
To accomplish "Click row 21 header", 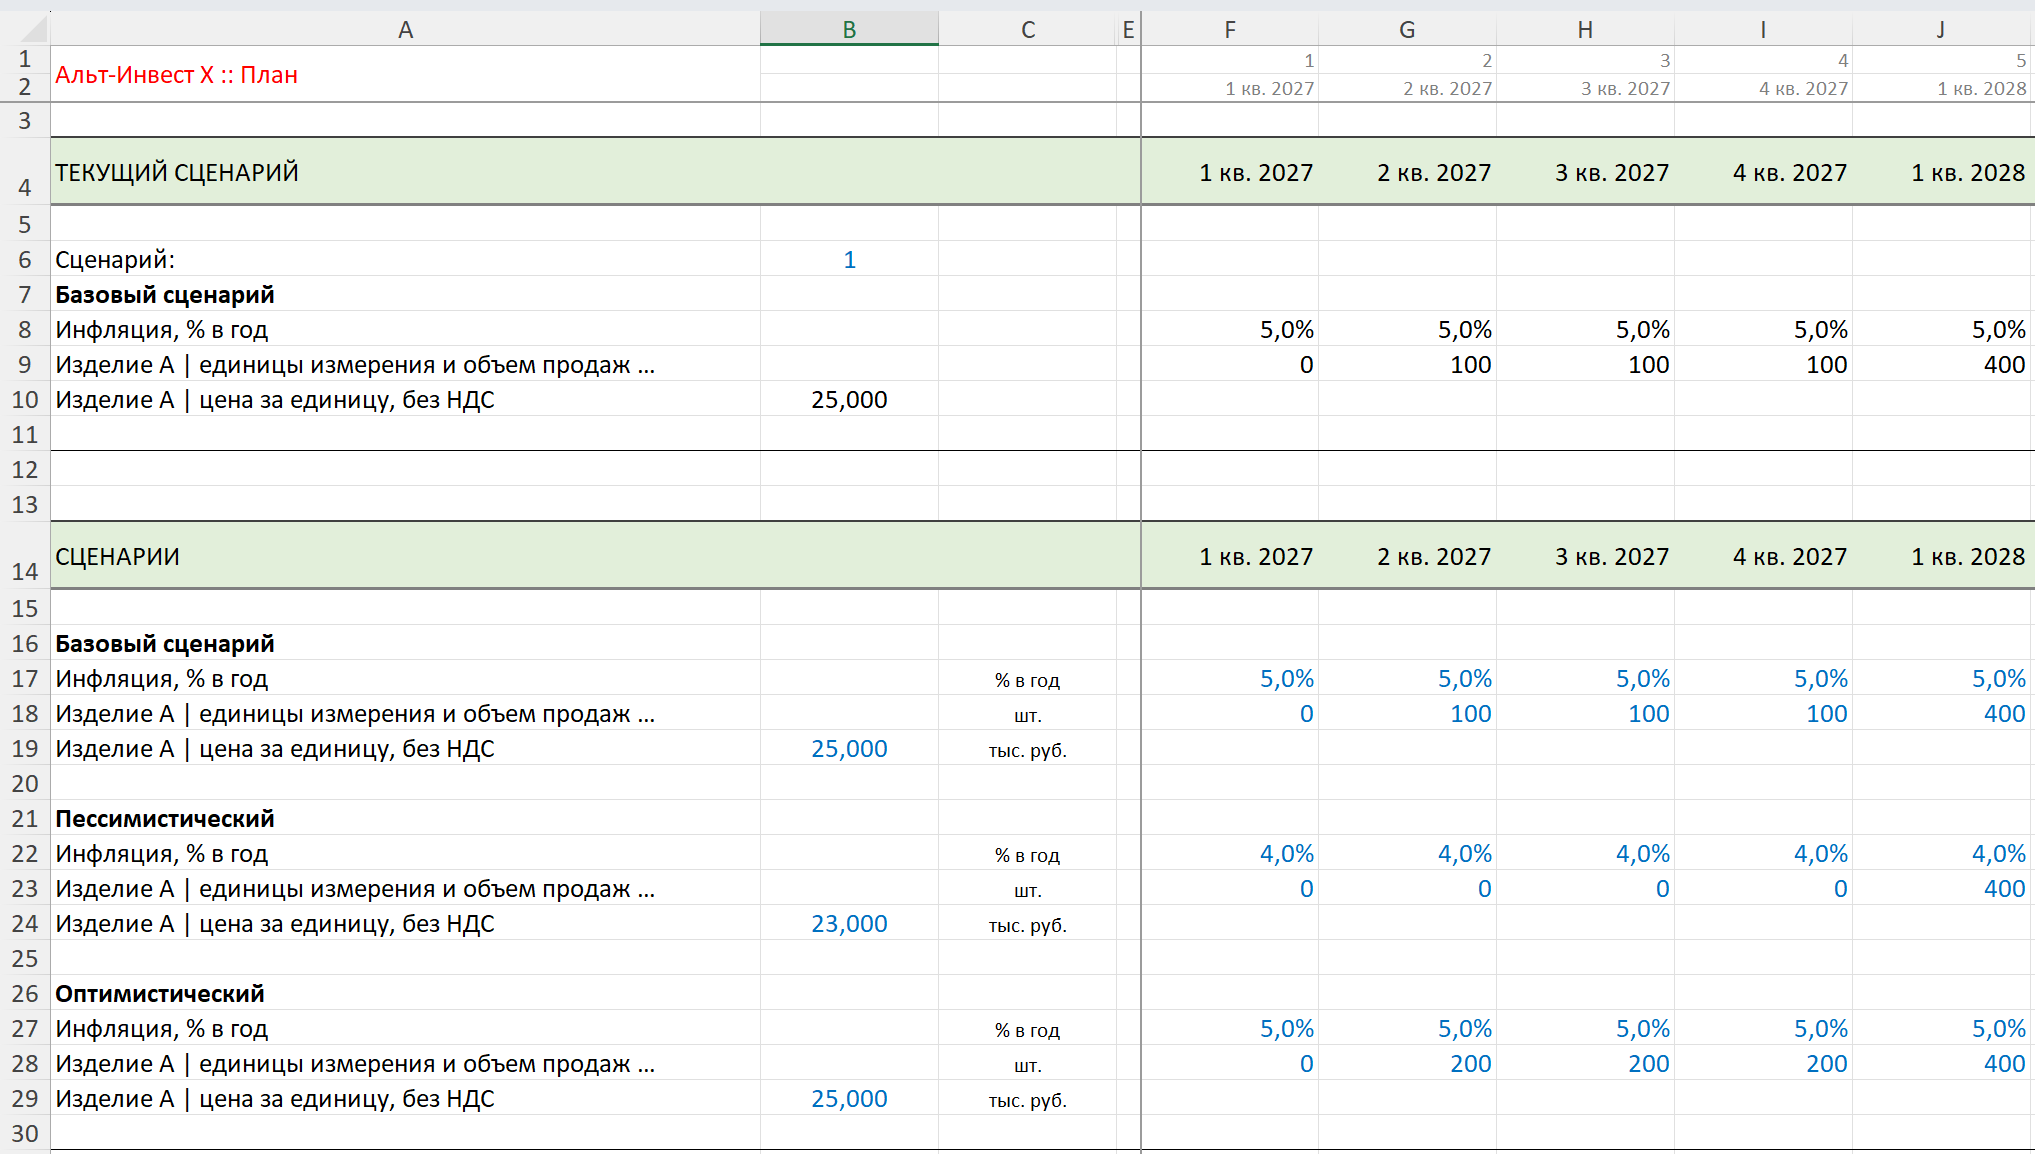I will (x=25, y=819).
